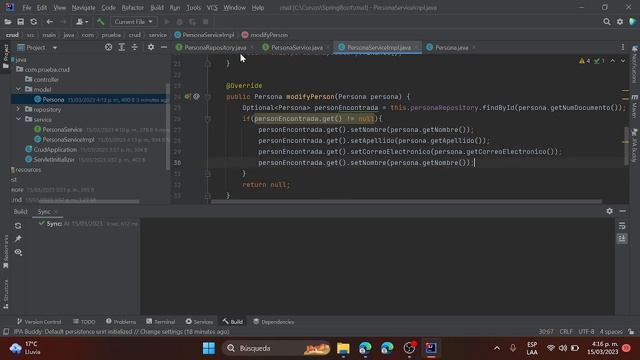Open 4 spaces indent selector
The height and width of the screenshot is (360, 640).
[611, 331]
